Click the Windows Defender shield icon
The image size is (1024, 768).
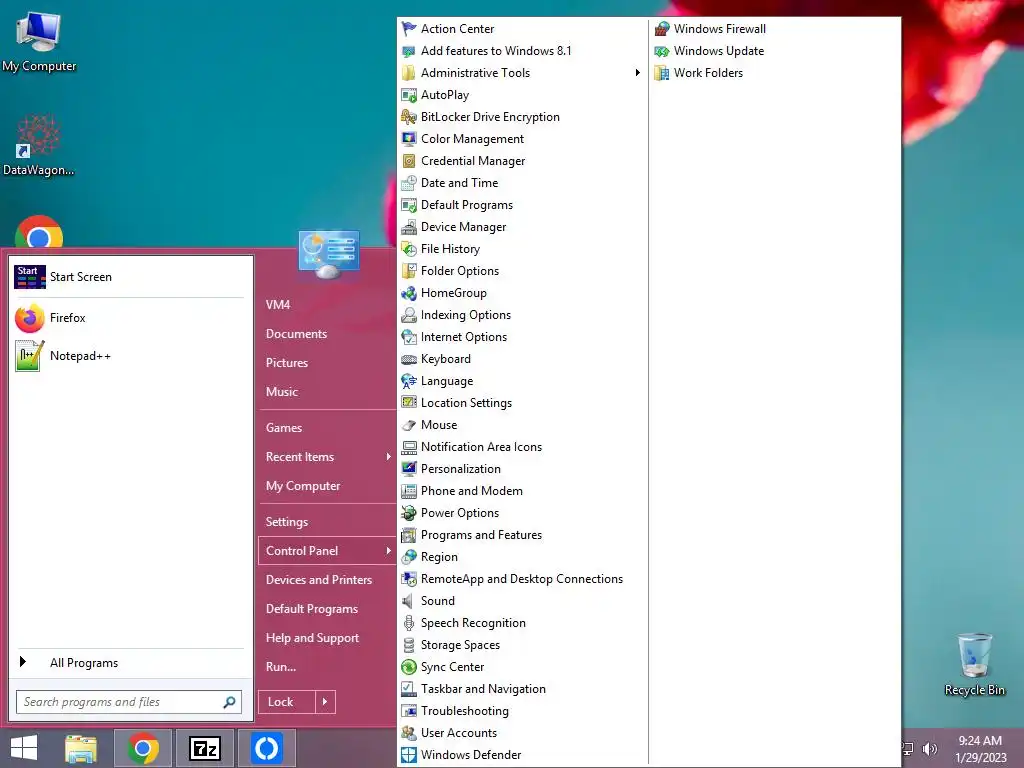click(x=409, y=754)
